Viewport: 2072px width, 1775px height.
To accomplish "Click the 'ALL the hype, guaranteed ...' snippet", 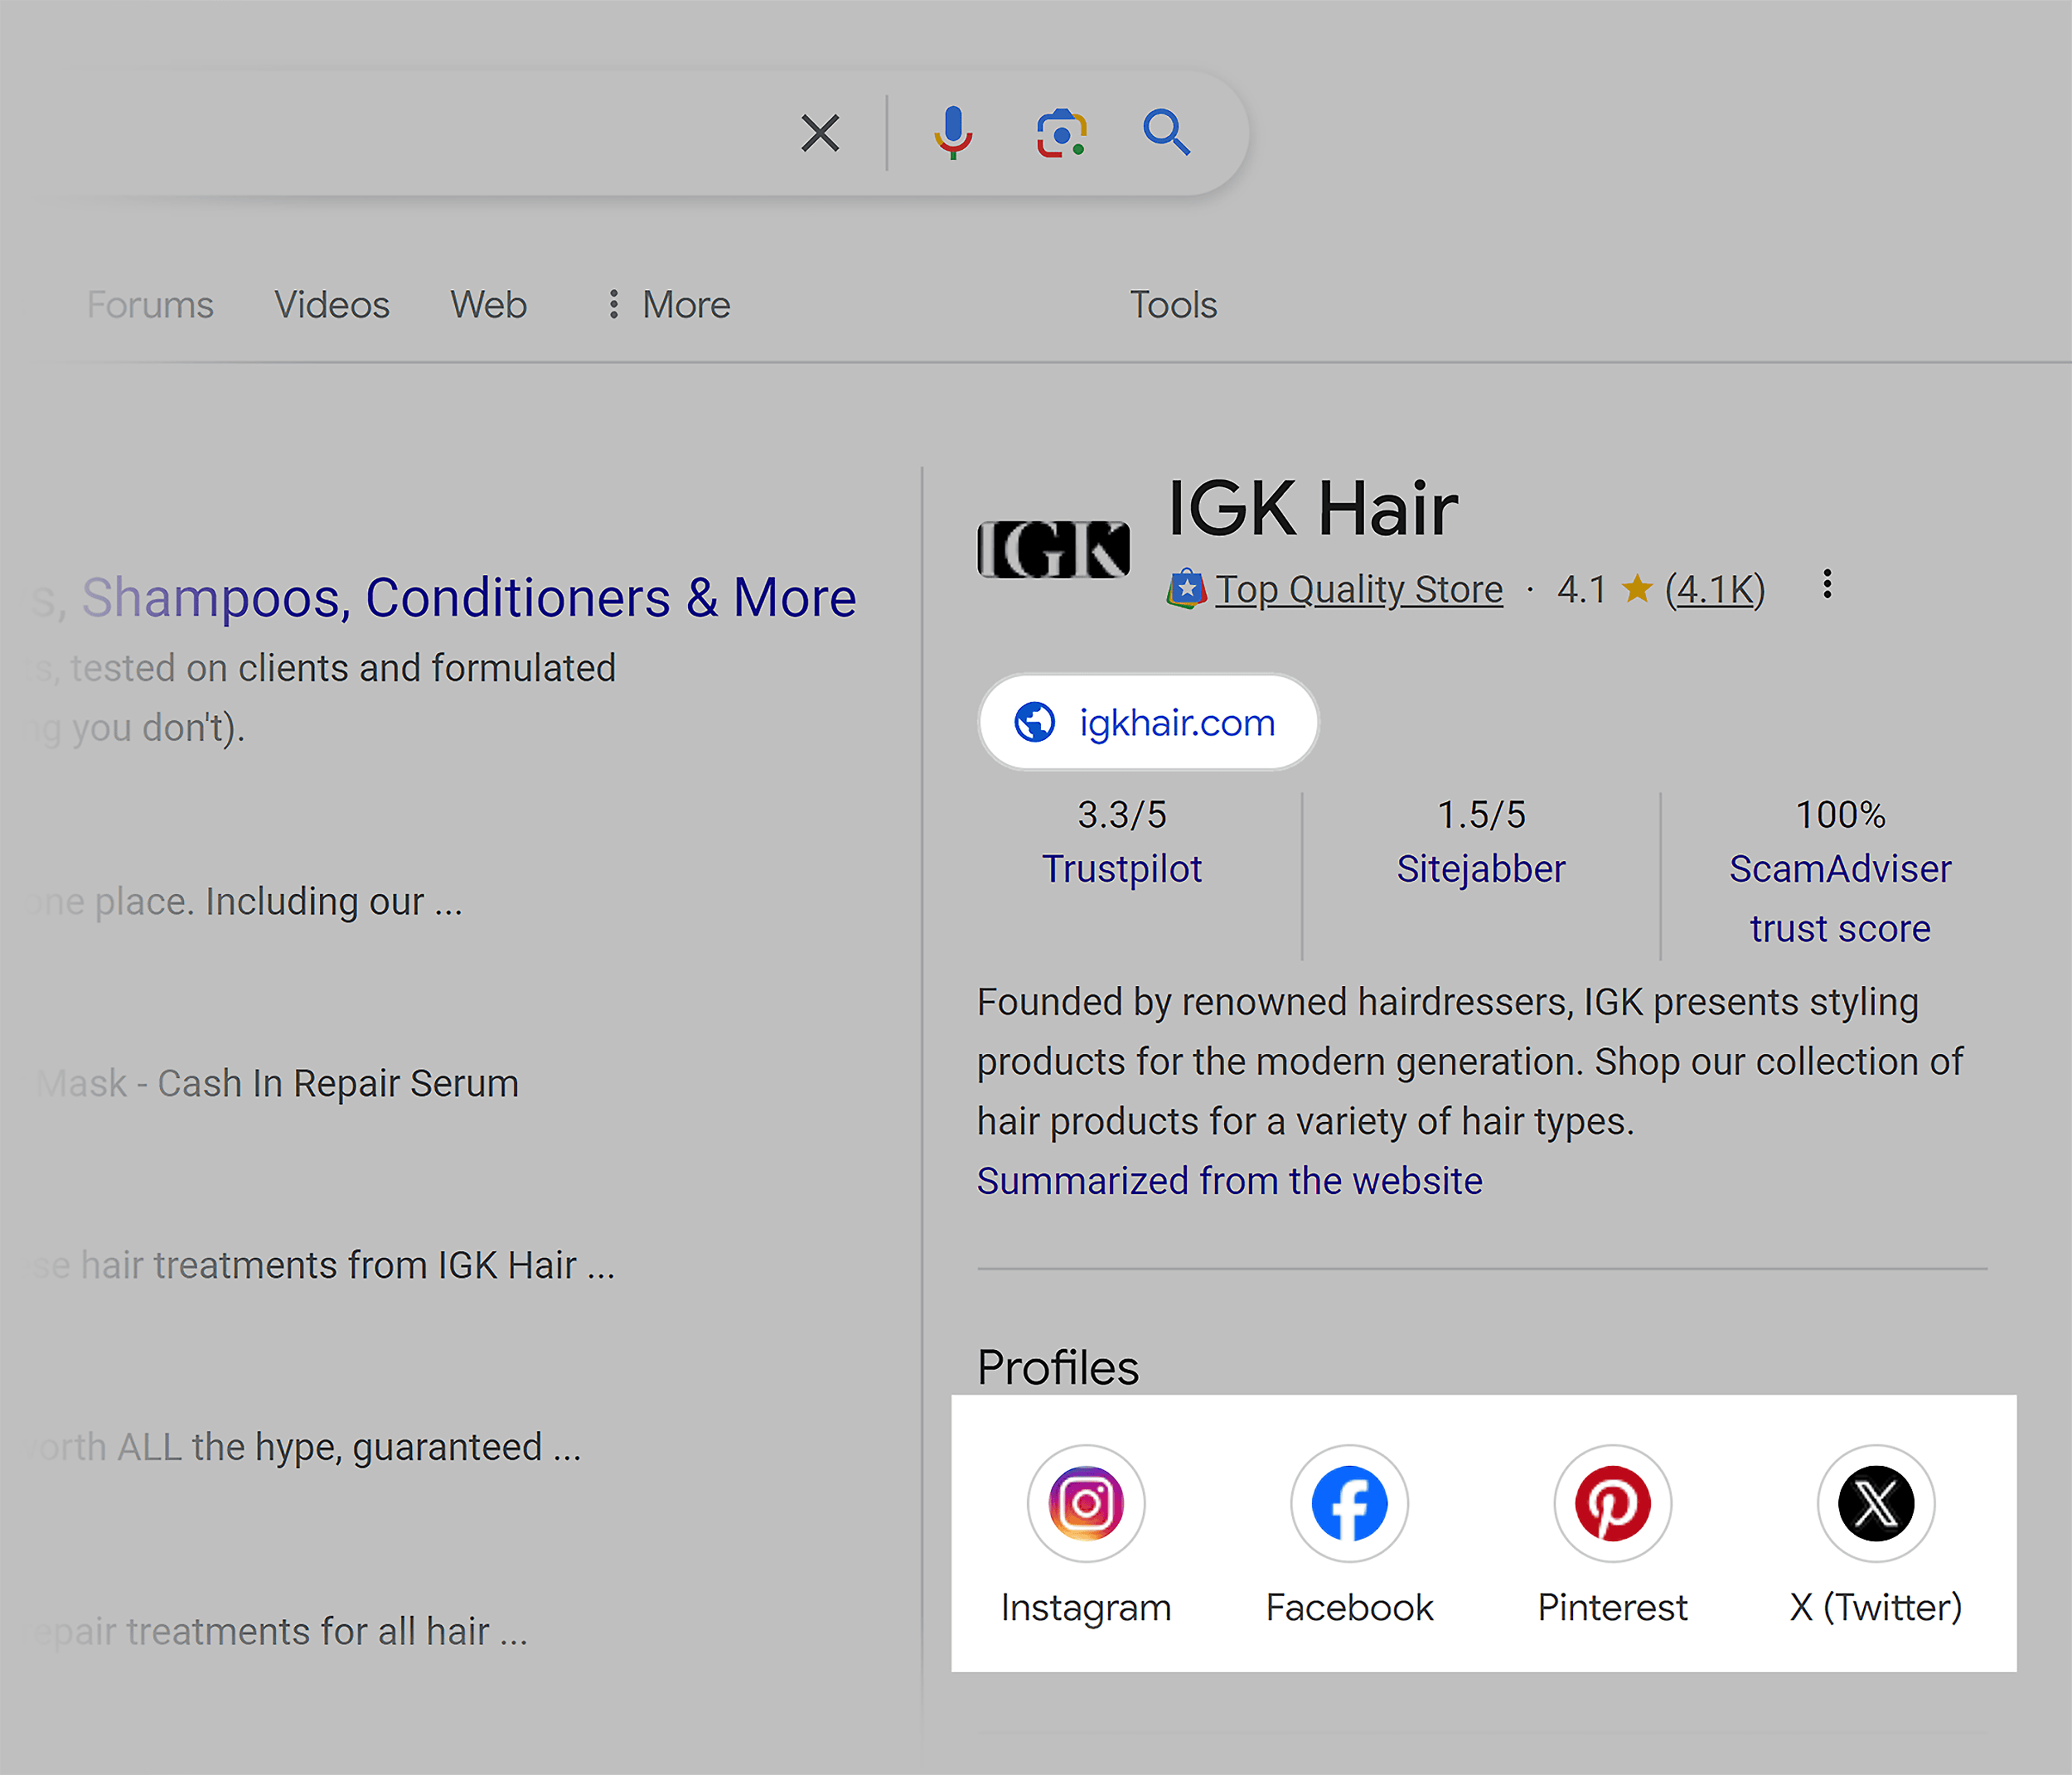I will tap(349, 1447).
